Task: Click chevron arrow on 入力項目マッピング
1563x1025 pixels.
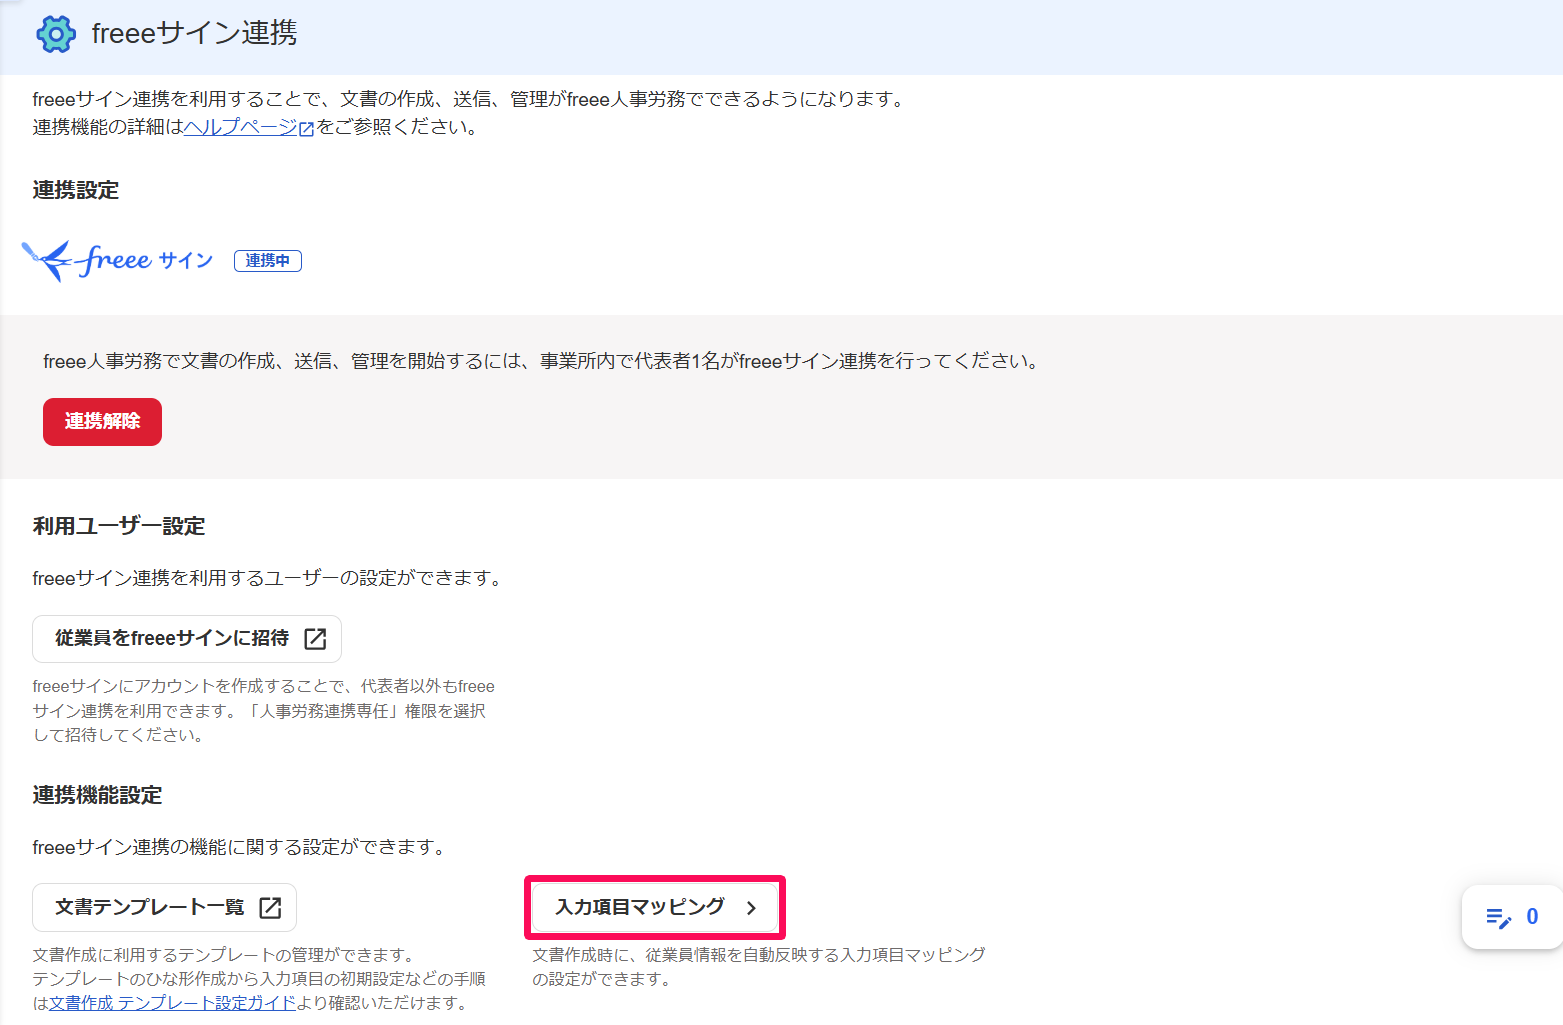Action: (751, 908)
